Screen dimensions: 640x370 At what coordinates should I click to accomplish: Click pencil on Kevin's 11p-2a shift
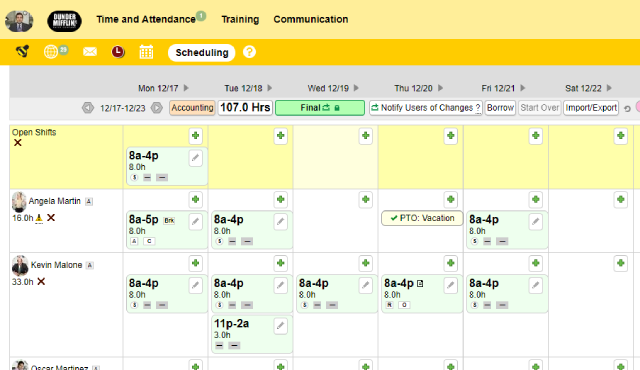tap(280, 326)
